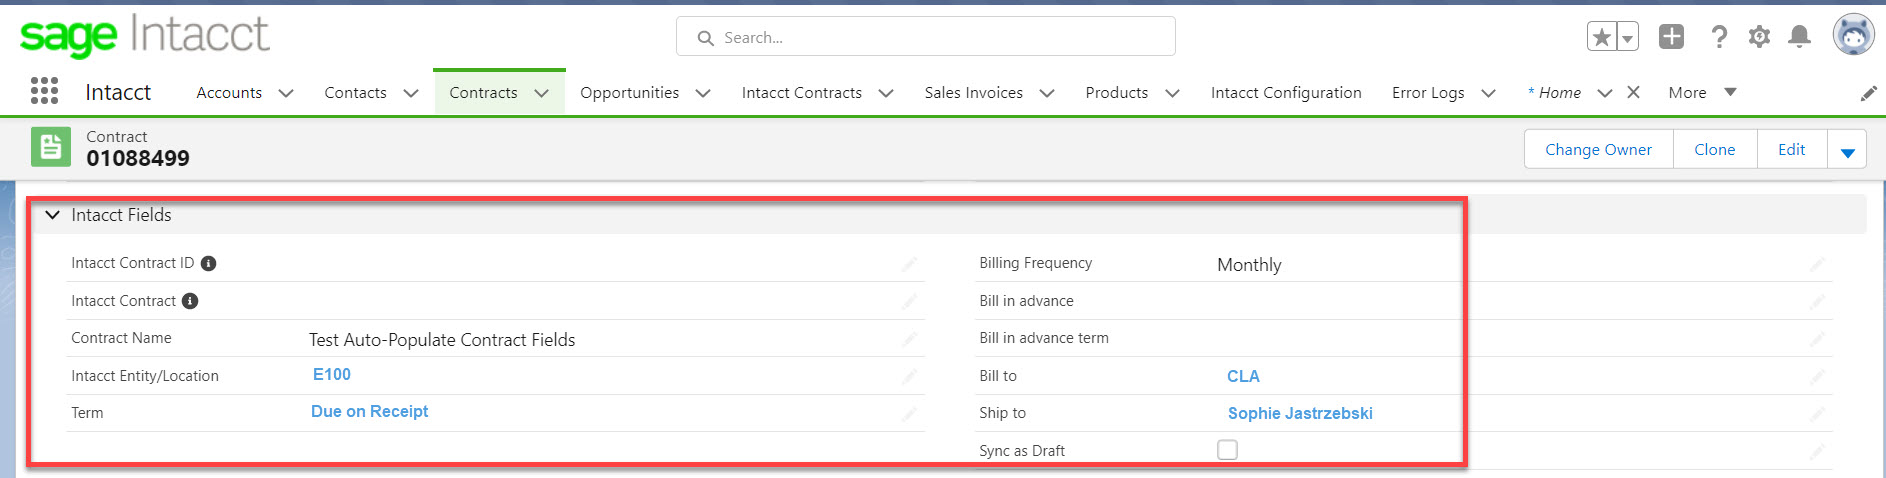
Task: Click the Favorites star icon
Action: (1601, 37)
